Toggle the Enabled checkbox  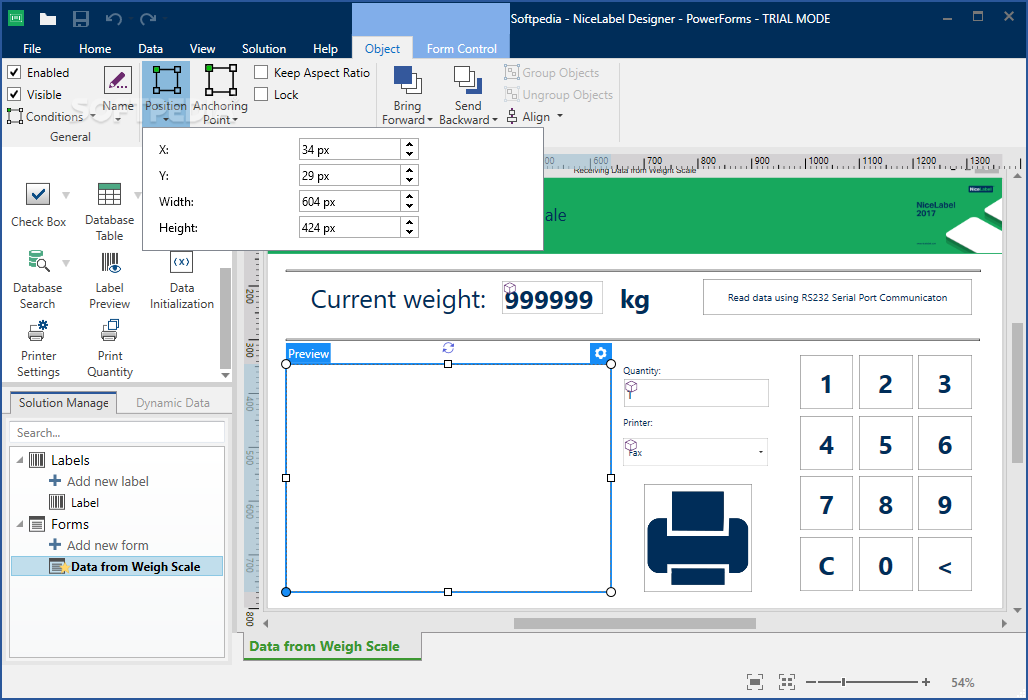(14, 72)
